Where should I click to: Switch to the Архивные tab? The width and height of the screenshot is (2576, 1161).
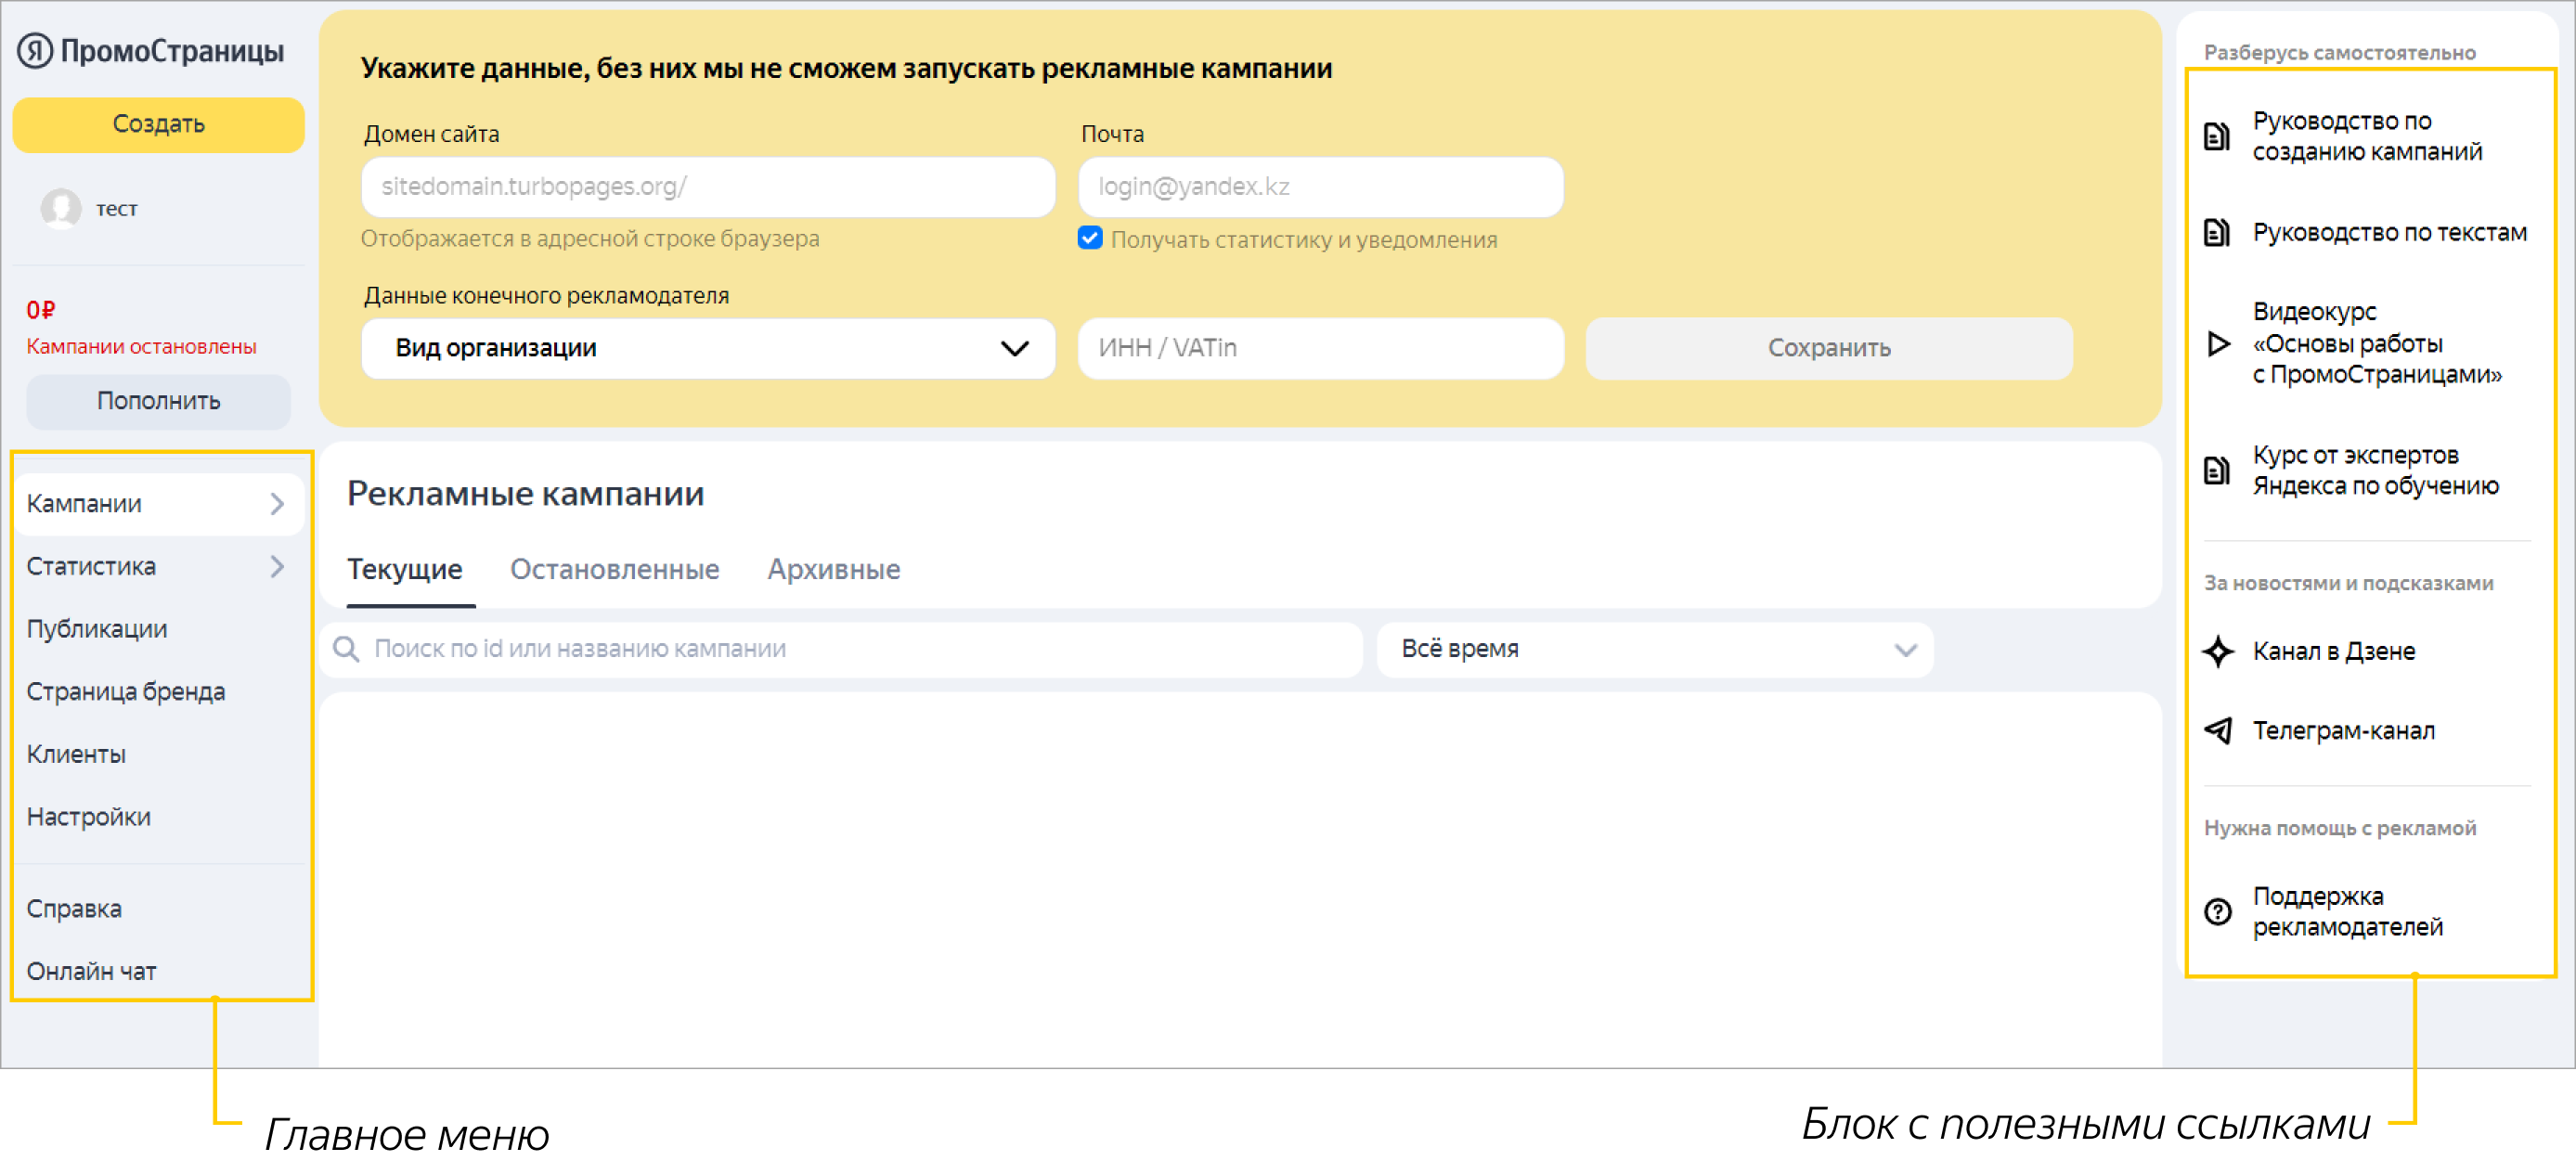[833, 570]
